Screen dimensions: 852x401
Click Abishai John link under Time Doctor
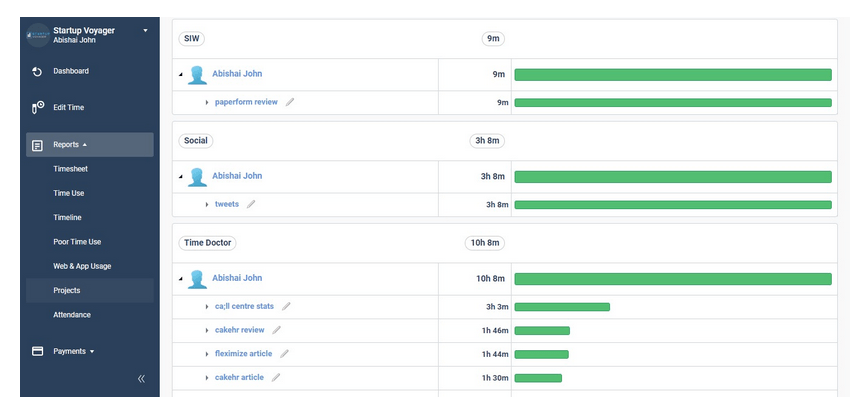pyautogui.click(x=237, y=278)
